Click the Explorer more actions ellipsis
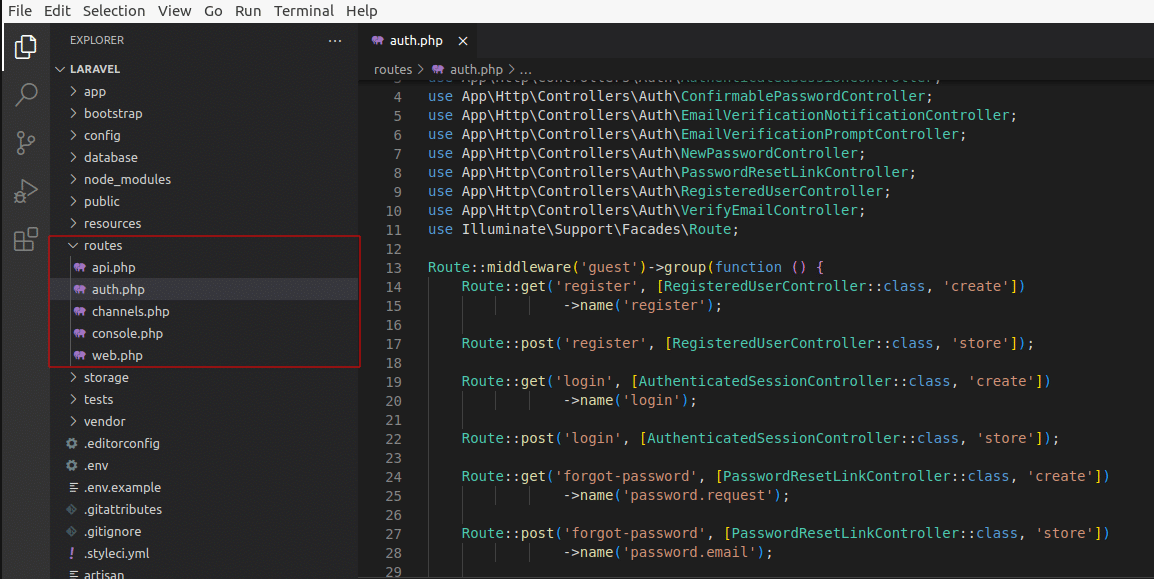The height and width of the screenshot is (579, 1154). click(335, 41)
